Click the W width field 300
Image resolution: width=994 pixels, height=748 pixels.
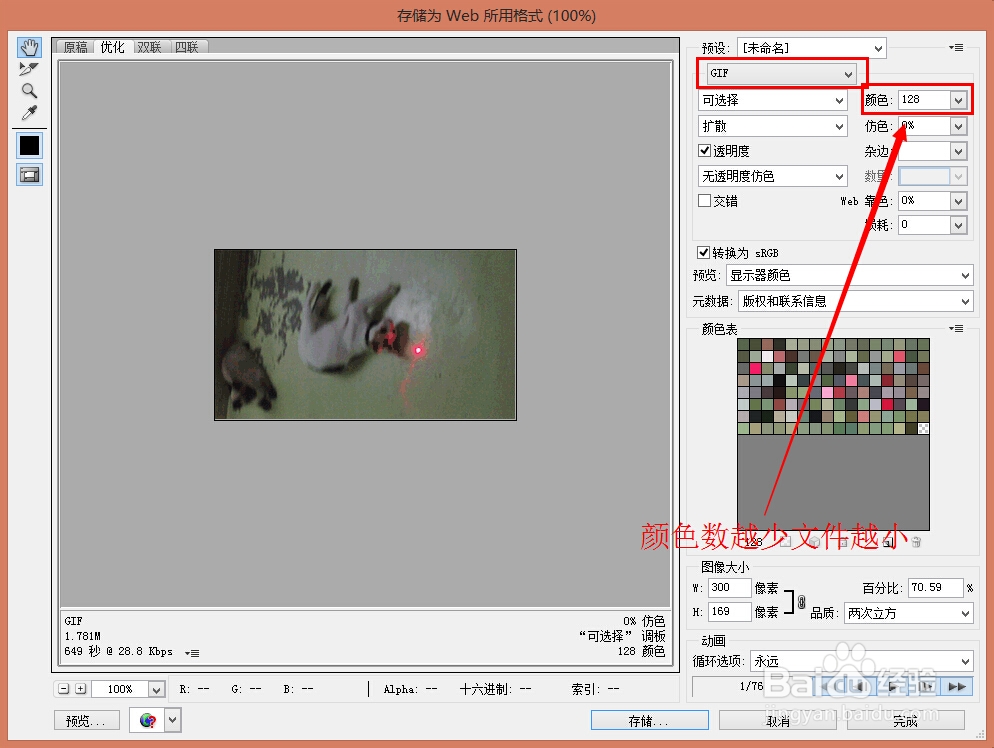pyautogui.click(x=729, y=588)
